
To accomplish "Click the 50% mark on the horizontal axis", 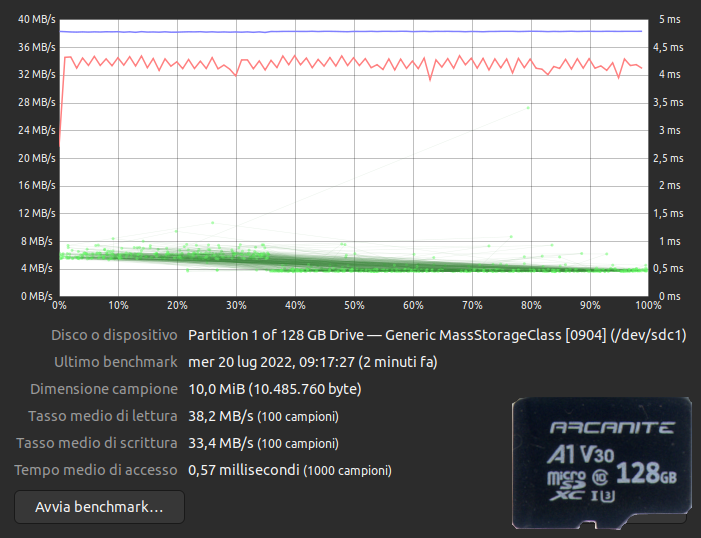I will coord(353,305).
